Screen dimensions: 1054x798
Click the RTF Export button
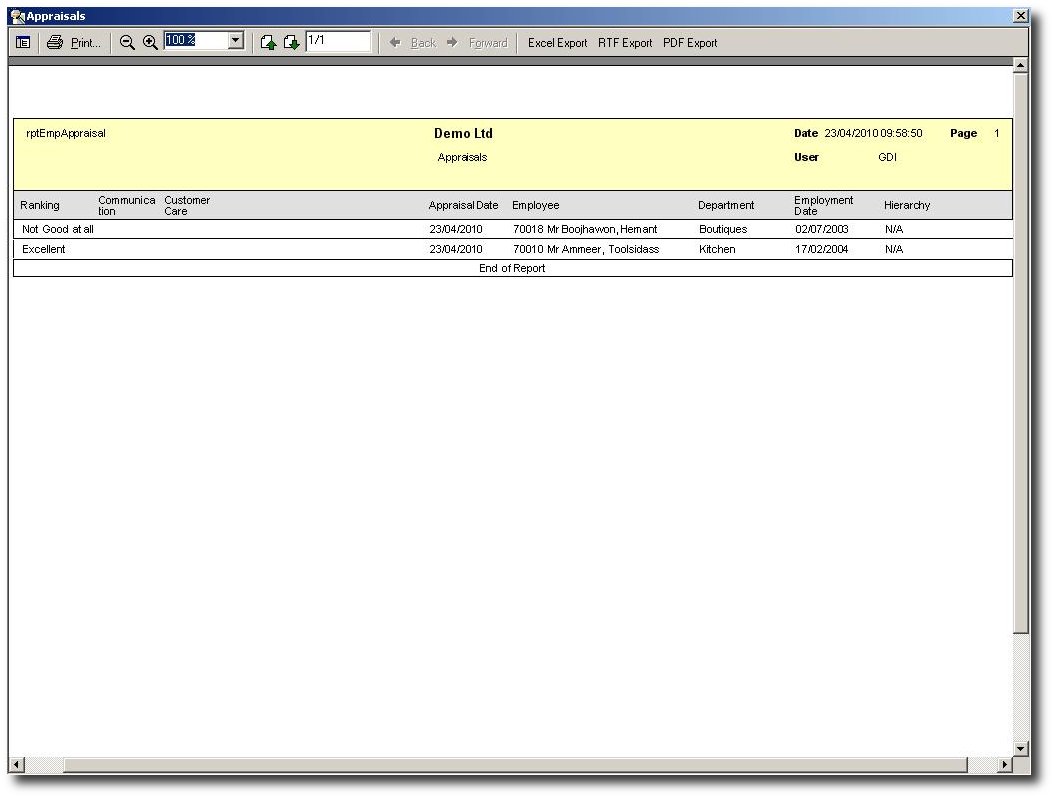tap(625, 43)
